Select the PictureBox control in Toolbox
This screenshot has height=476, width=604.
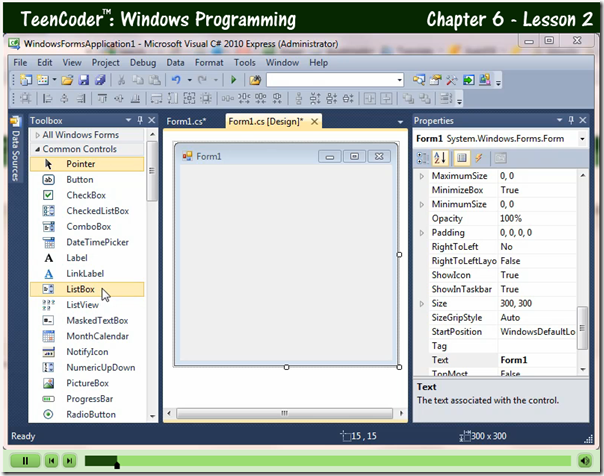coord(87,383)
